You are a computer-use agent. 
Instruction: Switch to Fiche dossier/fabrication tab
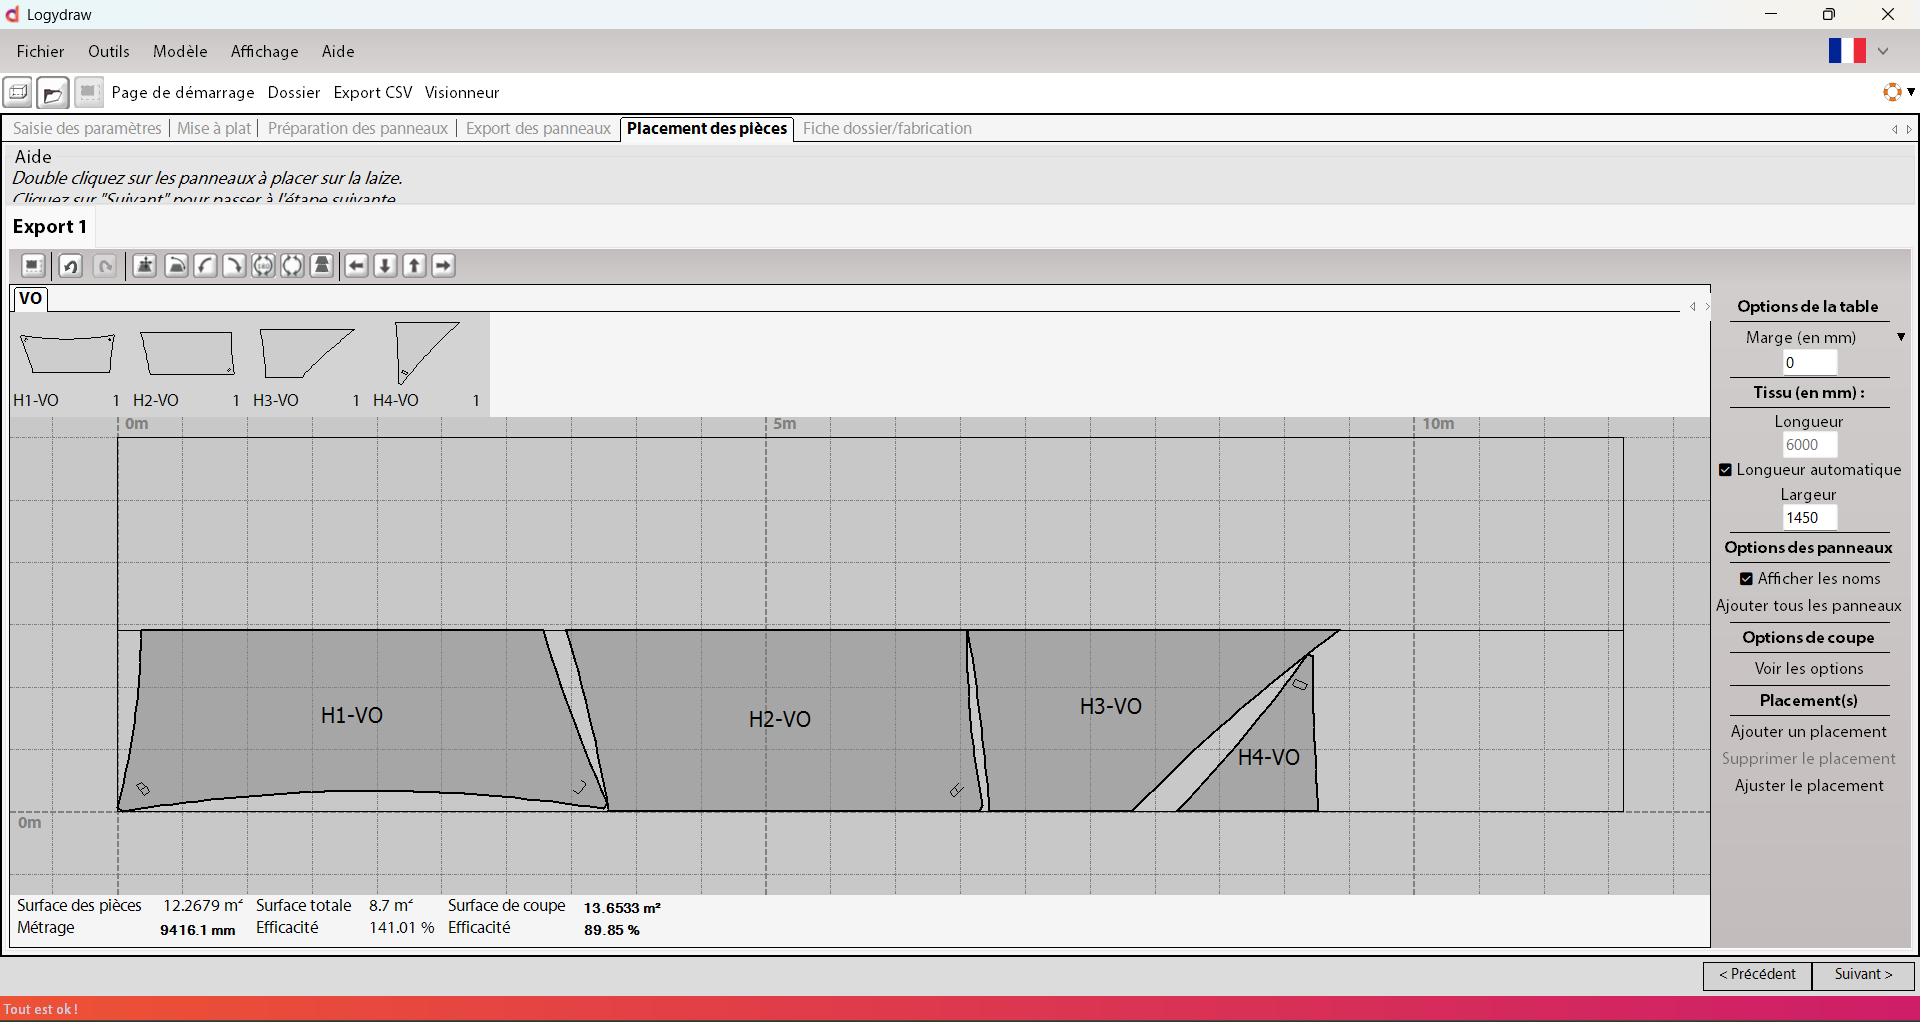[887, 128]
